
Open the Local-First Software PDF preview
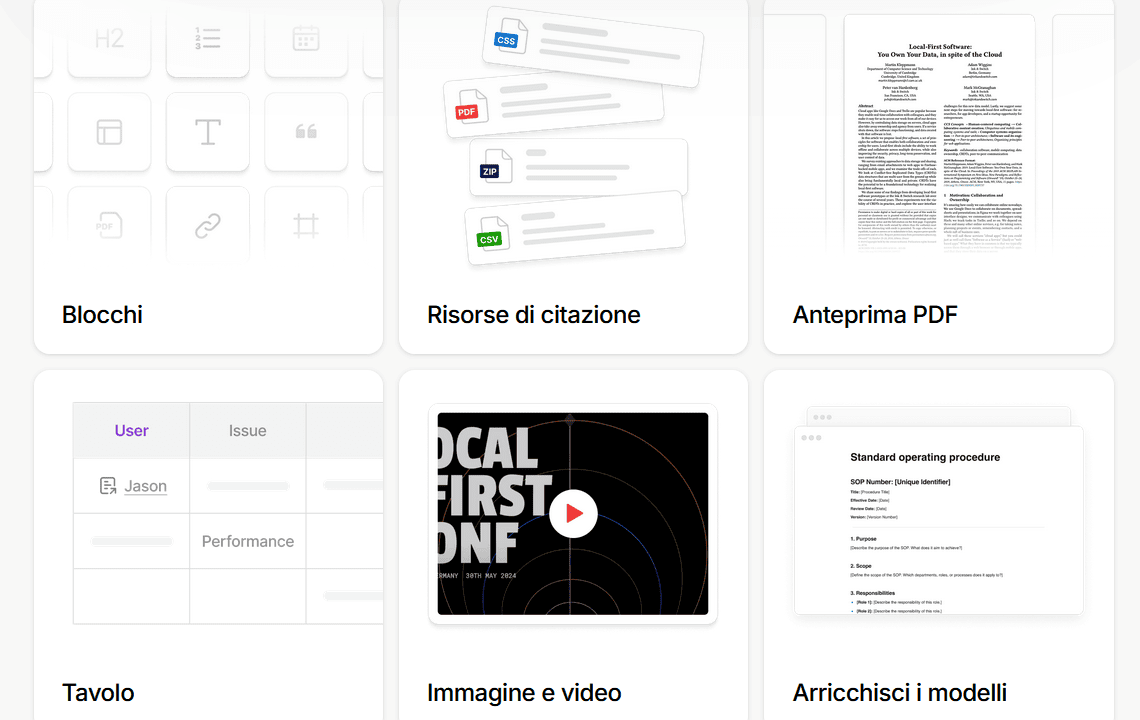[x=939, y=135]
